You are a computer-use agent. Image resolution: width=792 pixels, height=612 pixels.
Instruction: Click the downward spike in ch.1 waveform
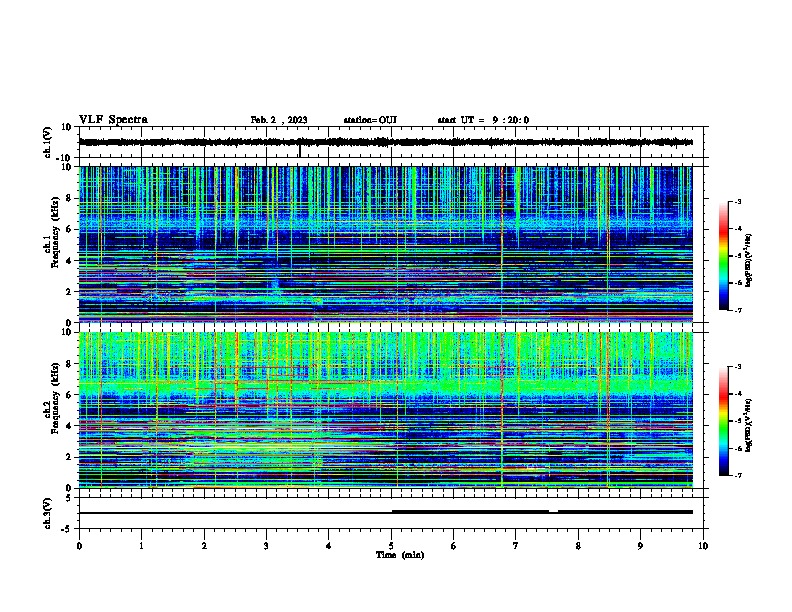300,151
